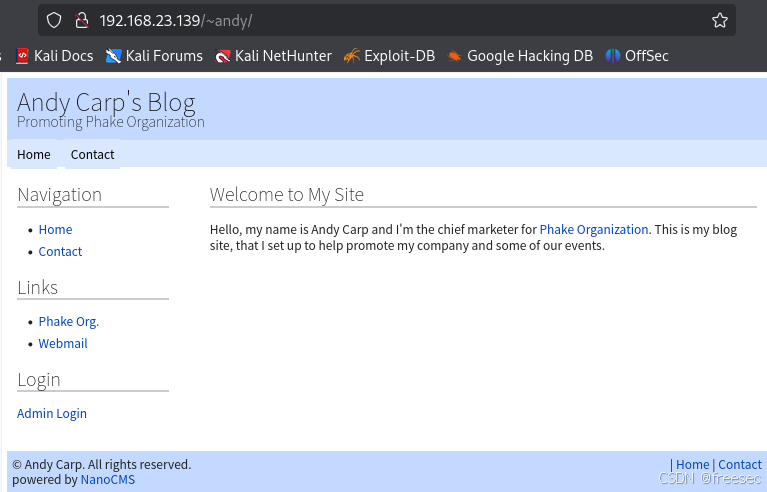Image resolution: width=767 pixels, height=492 pixels.
Task: Open the Kali Docs bookmark
Action: tap(54, 56)
